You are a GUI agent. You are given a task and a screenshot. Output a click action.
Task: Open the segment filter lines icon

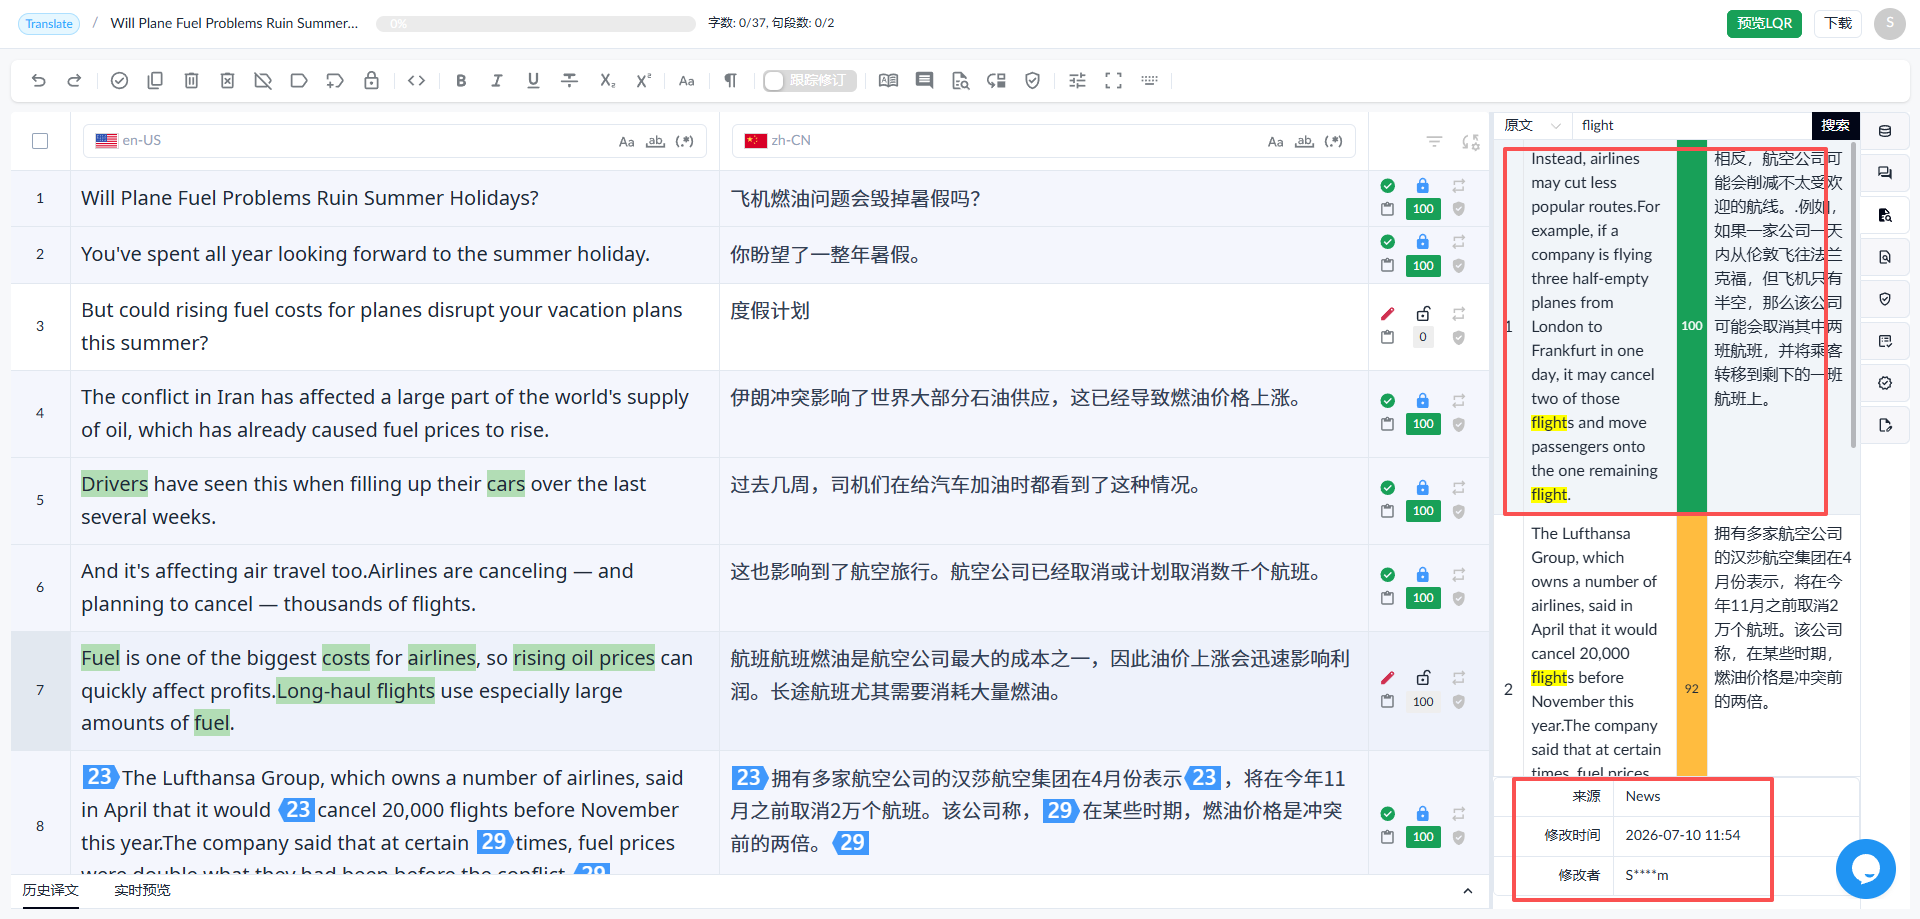click(1434, 142)
